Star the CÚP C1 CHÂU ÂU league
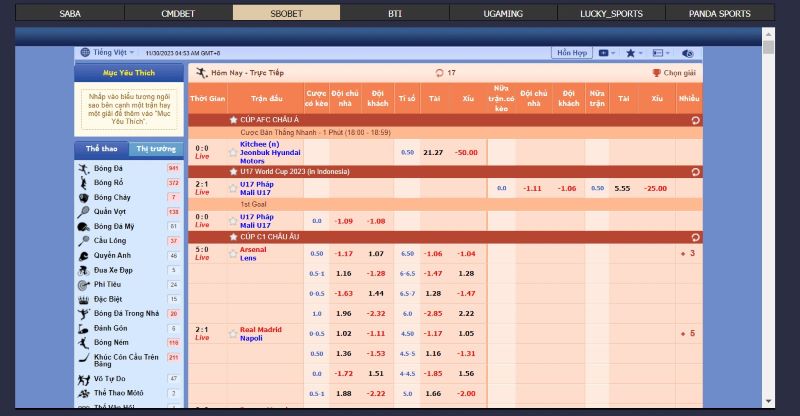 pyautogui.click(x=231, y=237)
